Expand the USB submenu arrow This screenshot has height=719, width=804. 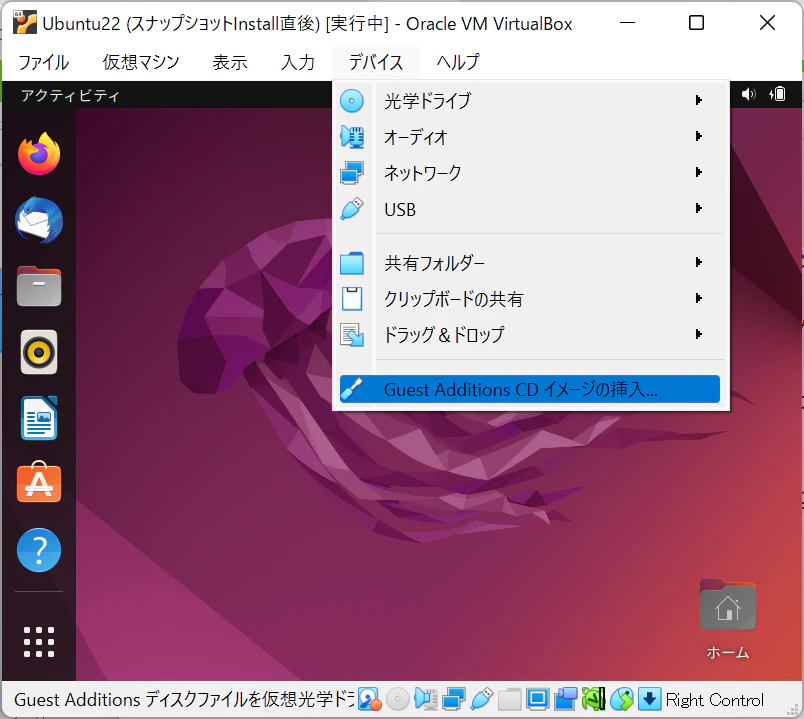point(698,208)
